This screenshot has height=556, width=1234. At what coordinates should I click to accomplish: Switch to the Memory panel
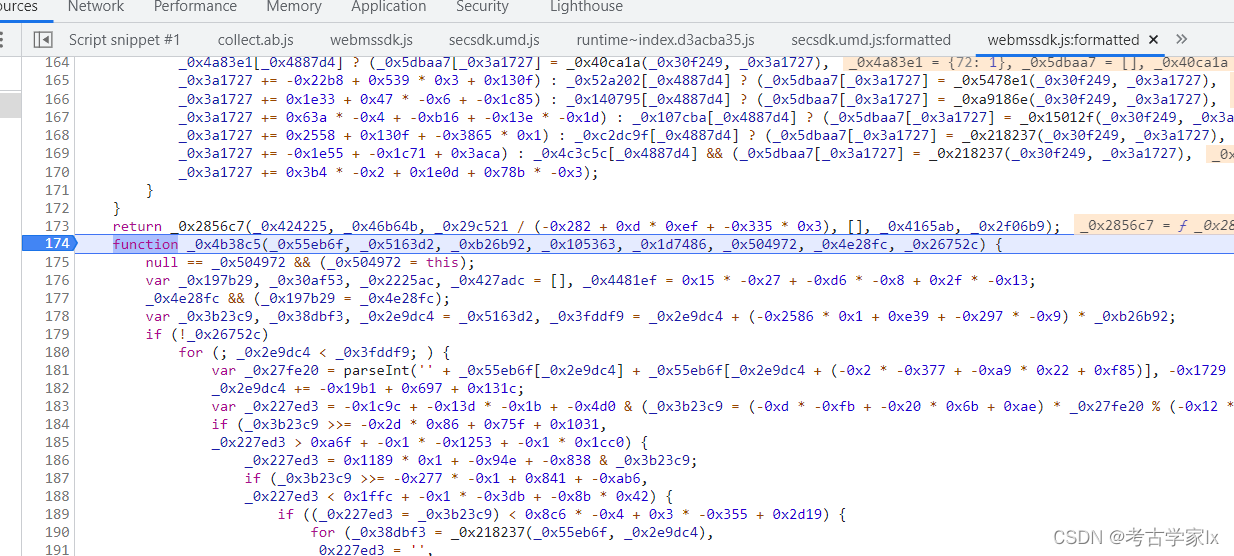[294, 6]
